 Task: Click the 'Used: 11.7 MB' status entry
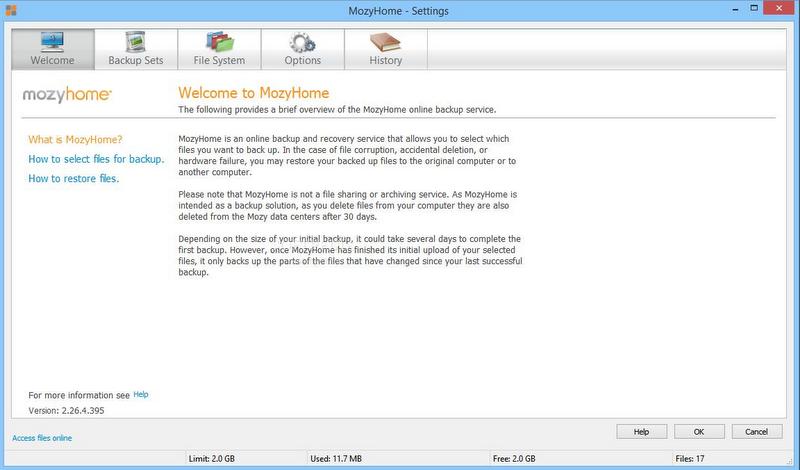coord(336,459)
